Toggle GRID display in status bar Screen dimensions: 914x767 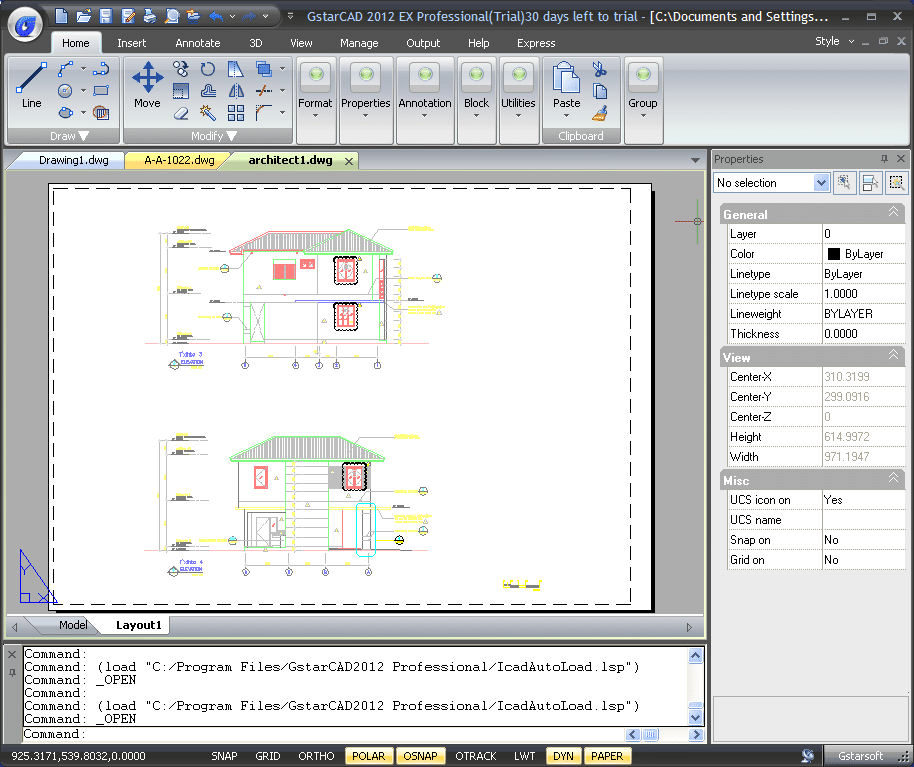coord(268,756)
